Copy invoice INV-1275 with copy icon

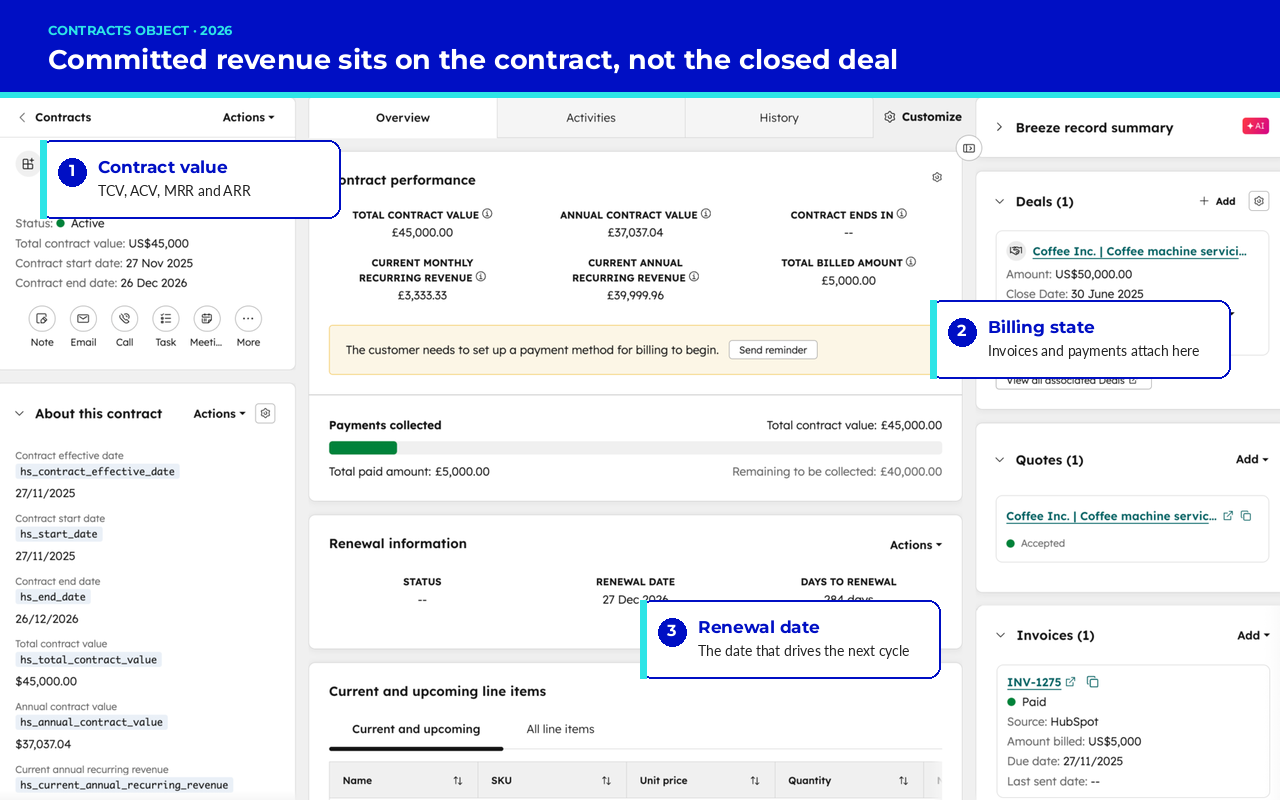(x=1092, y=682)
